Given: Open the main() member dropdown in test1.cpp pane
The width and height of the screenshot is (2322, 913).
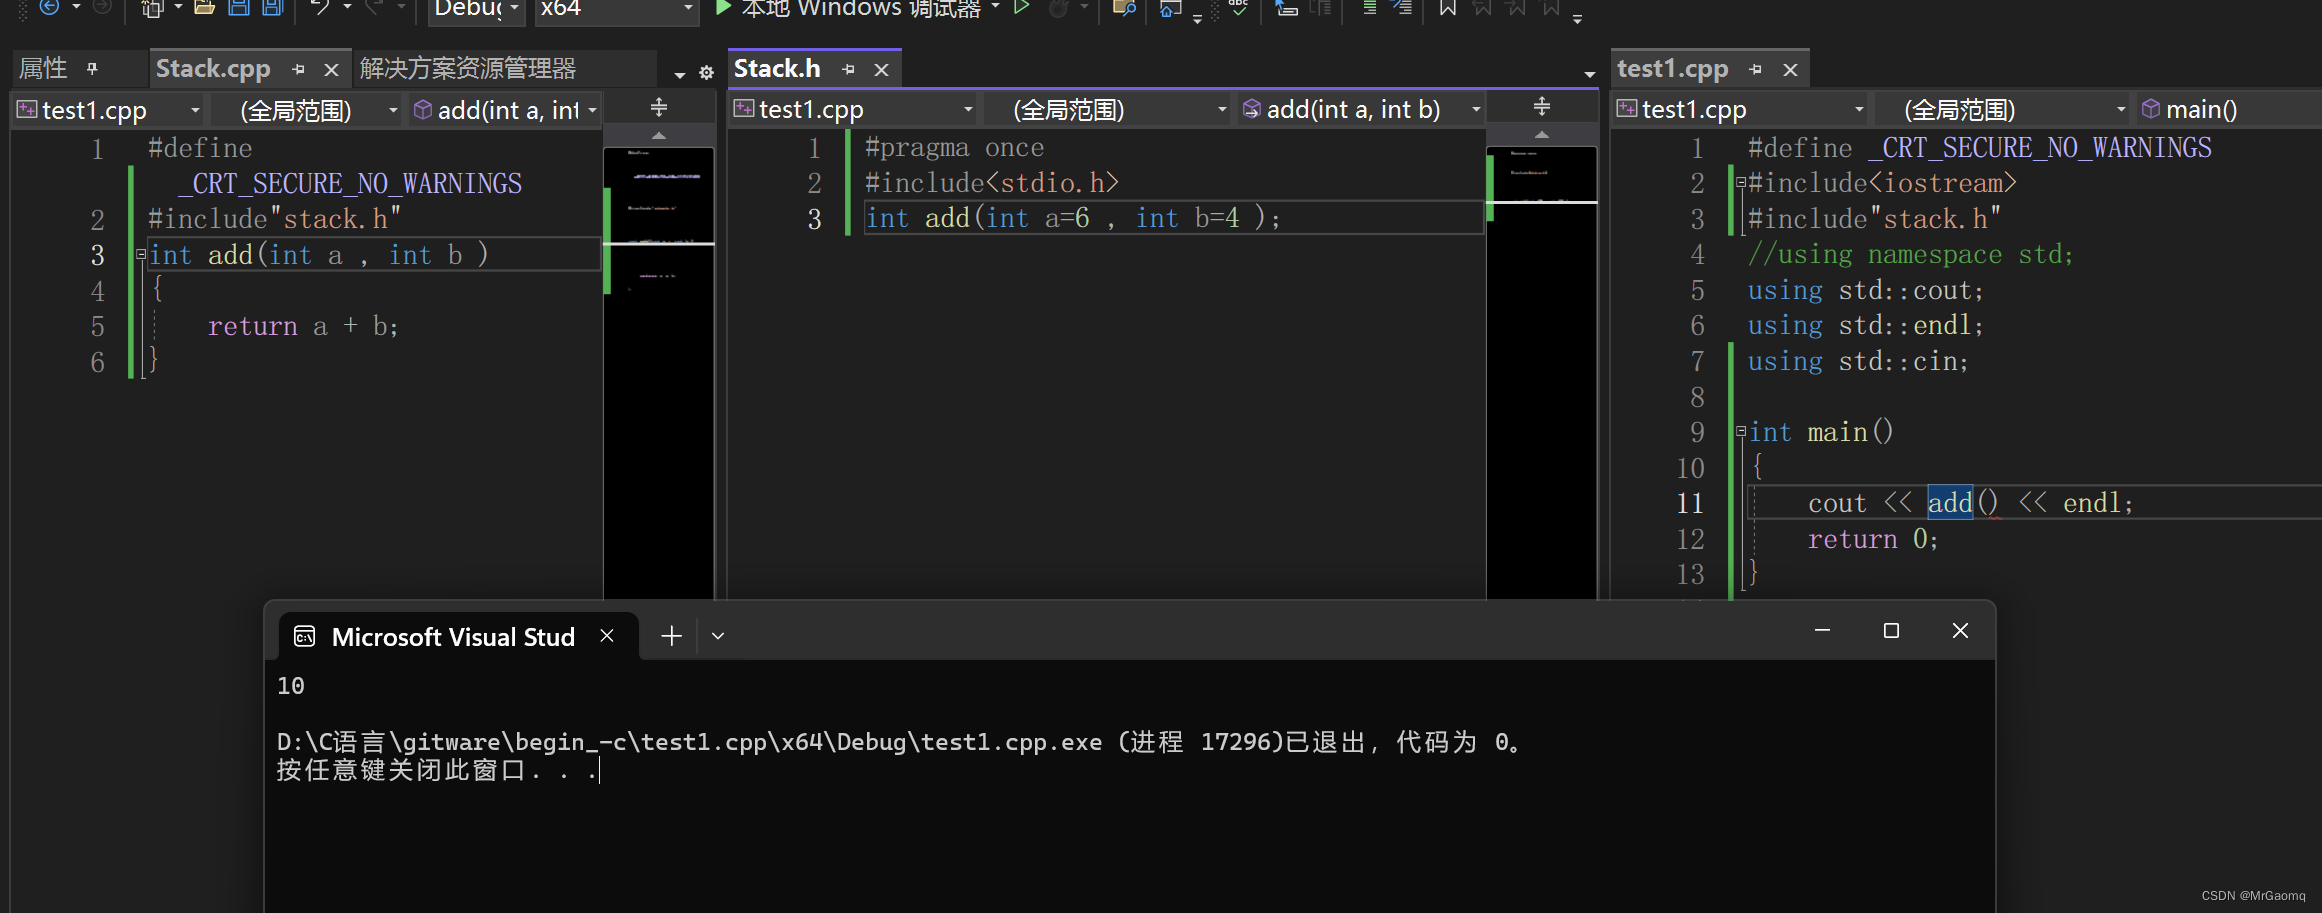Looking at the screenshot, I should coord(2229,109).
